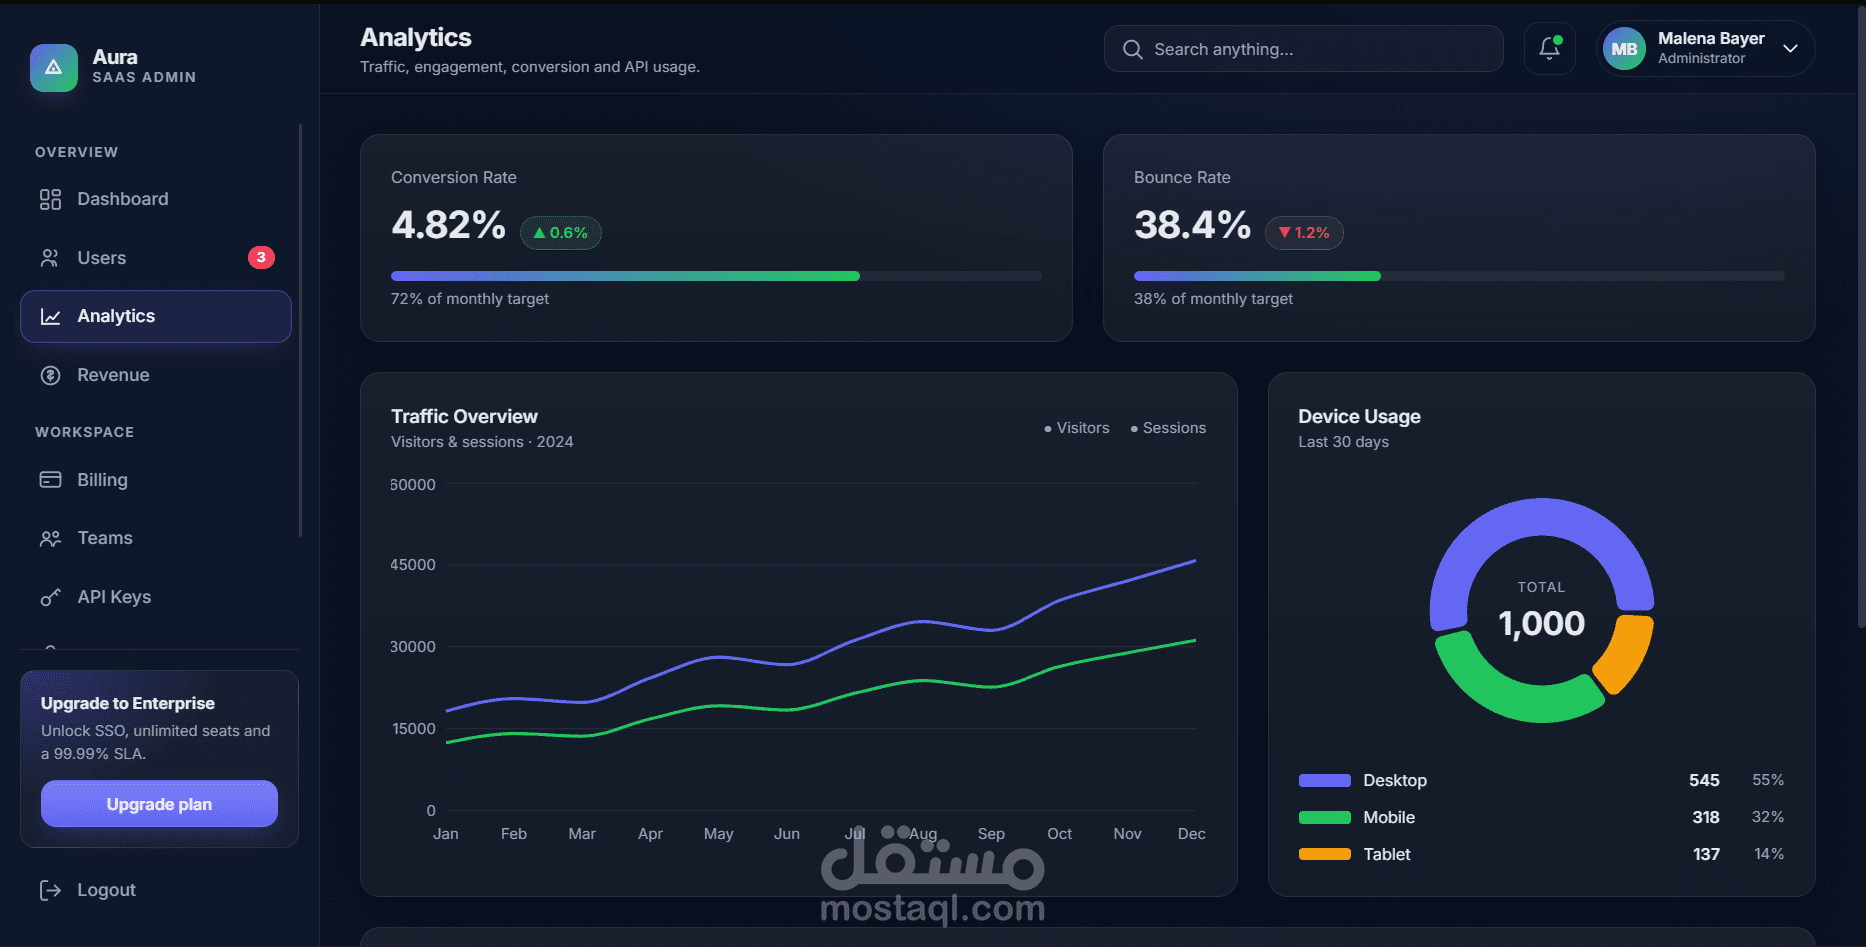Click the Mobile green color swatch

1324,817
